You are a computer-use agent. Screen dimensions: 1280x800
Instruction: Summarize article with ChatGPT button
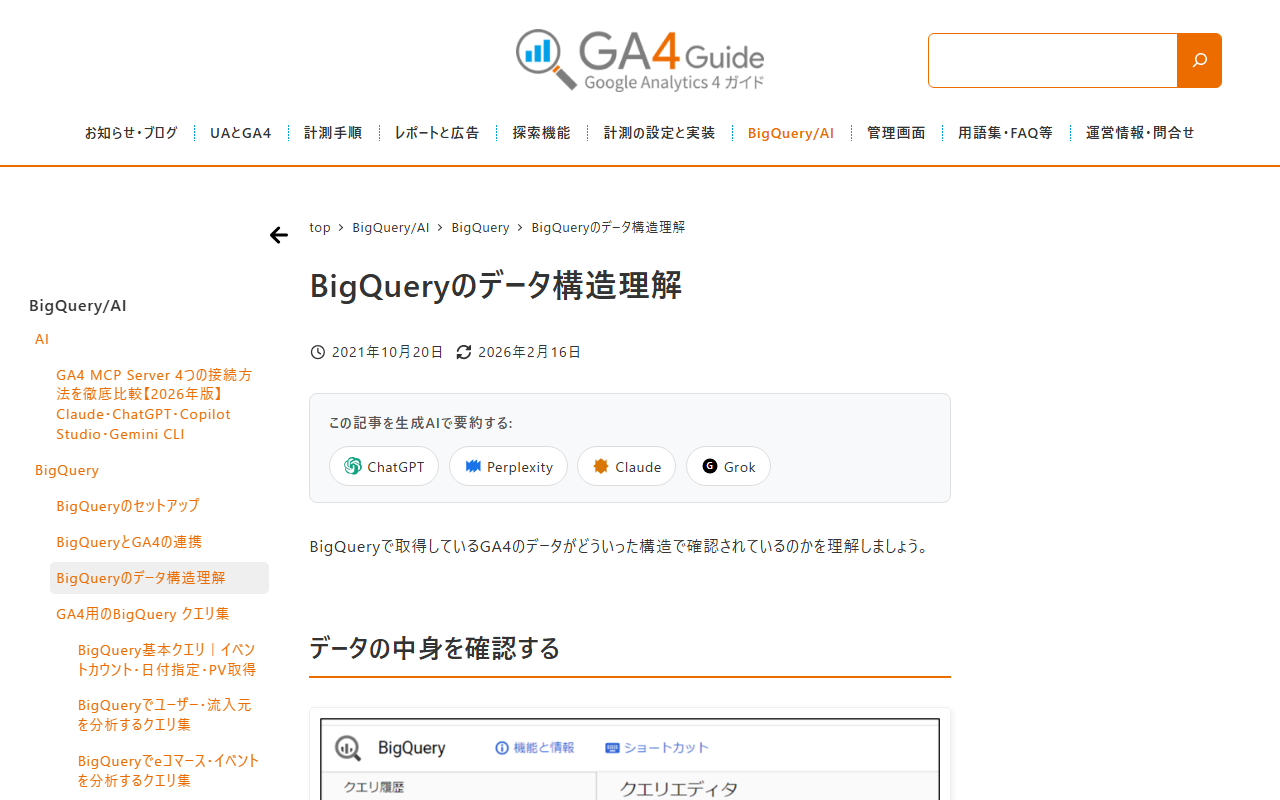click(x=384, y=466)
